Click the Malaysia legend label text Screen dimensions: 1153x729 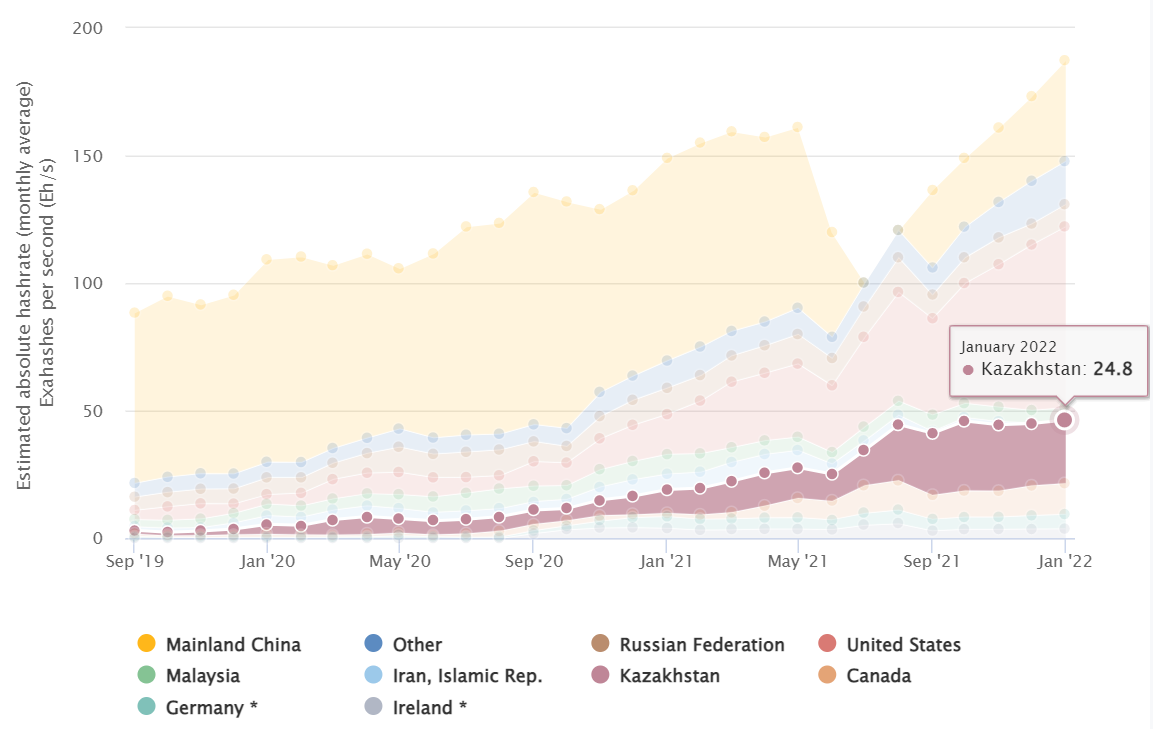203,676
